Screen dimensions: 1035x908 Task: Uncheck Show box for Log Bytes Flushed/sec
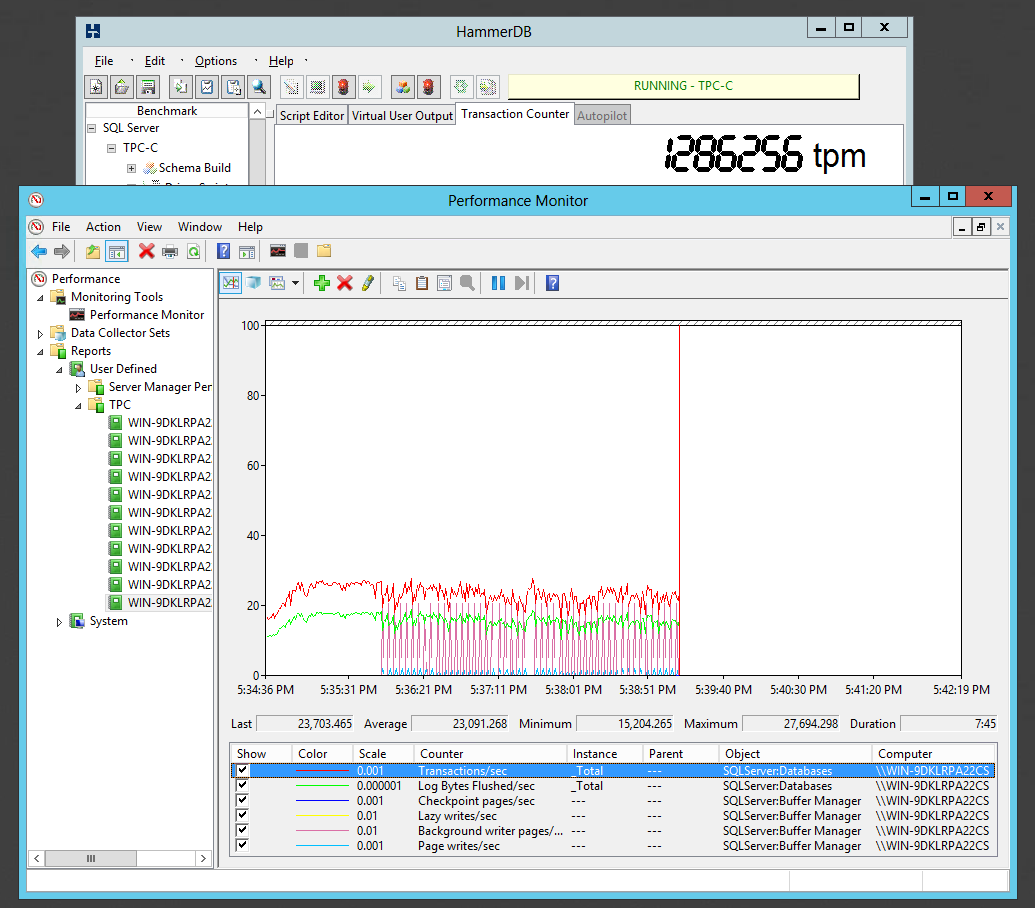pyautogui.click(x=242, y=785)
